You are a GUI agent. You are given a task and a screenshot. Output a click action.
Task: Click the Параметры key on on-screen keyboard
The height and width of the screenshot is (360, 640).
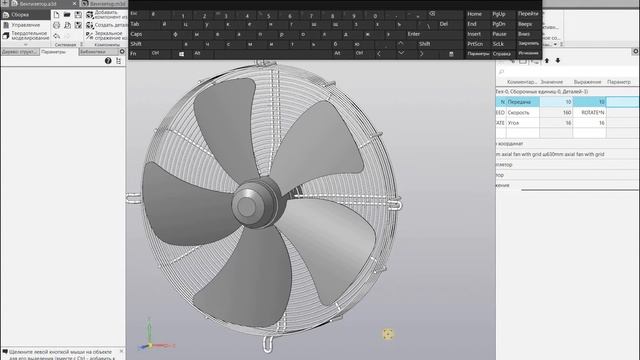[478, 53]
